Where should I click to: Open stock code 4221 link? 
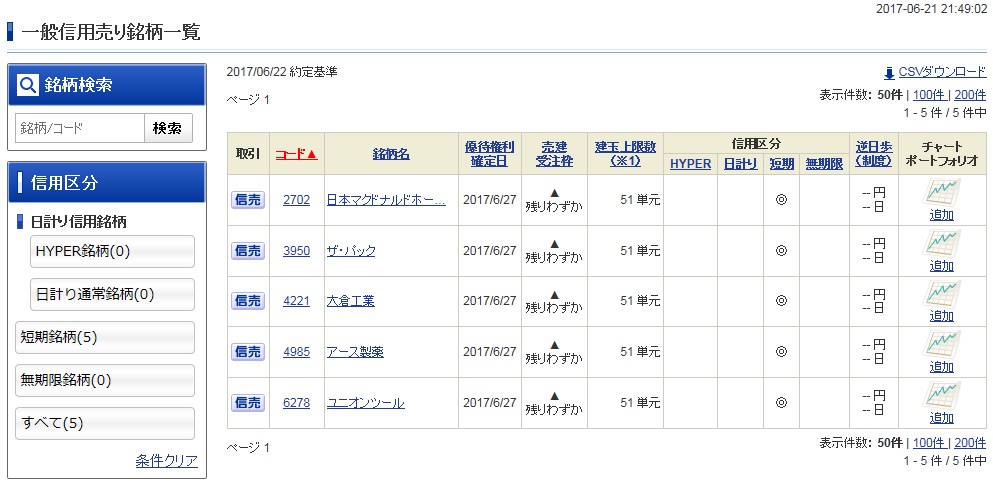296,301
